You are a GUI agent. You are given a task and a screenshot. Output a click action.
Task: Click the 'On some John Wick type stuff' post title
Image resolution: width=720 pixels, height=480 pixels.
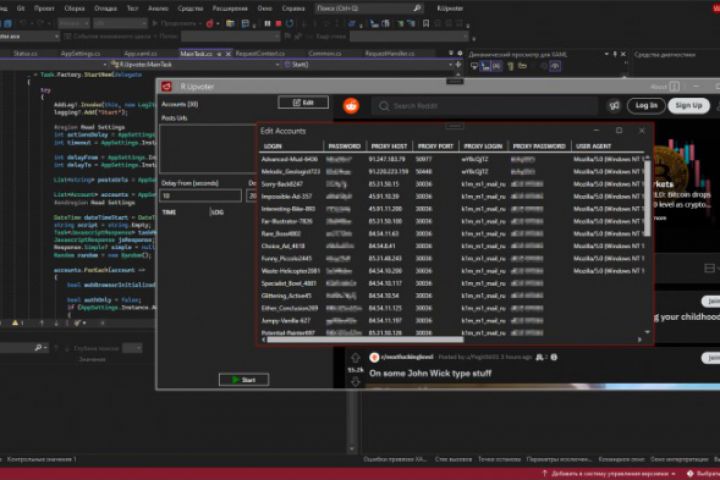coord(430,373)
